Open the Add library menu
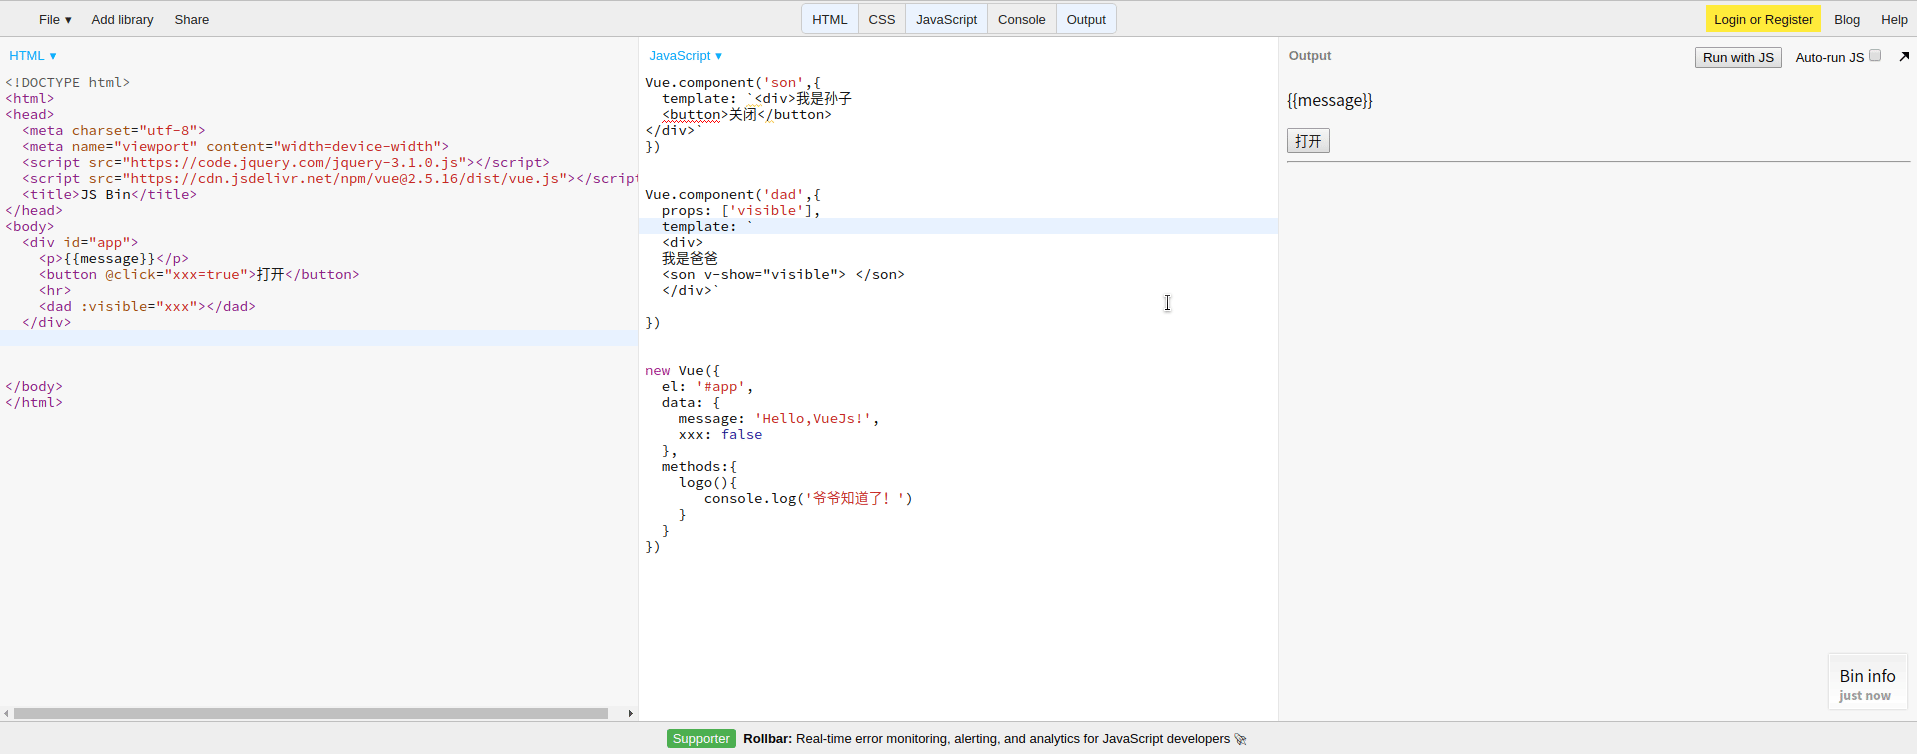Screen dimensions: 1917x754 coord(122,19)
